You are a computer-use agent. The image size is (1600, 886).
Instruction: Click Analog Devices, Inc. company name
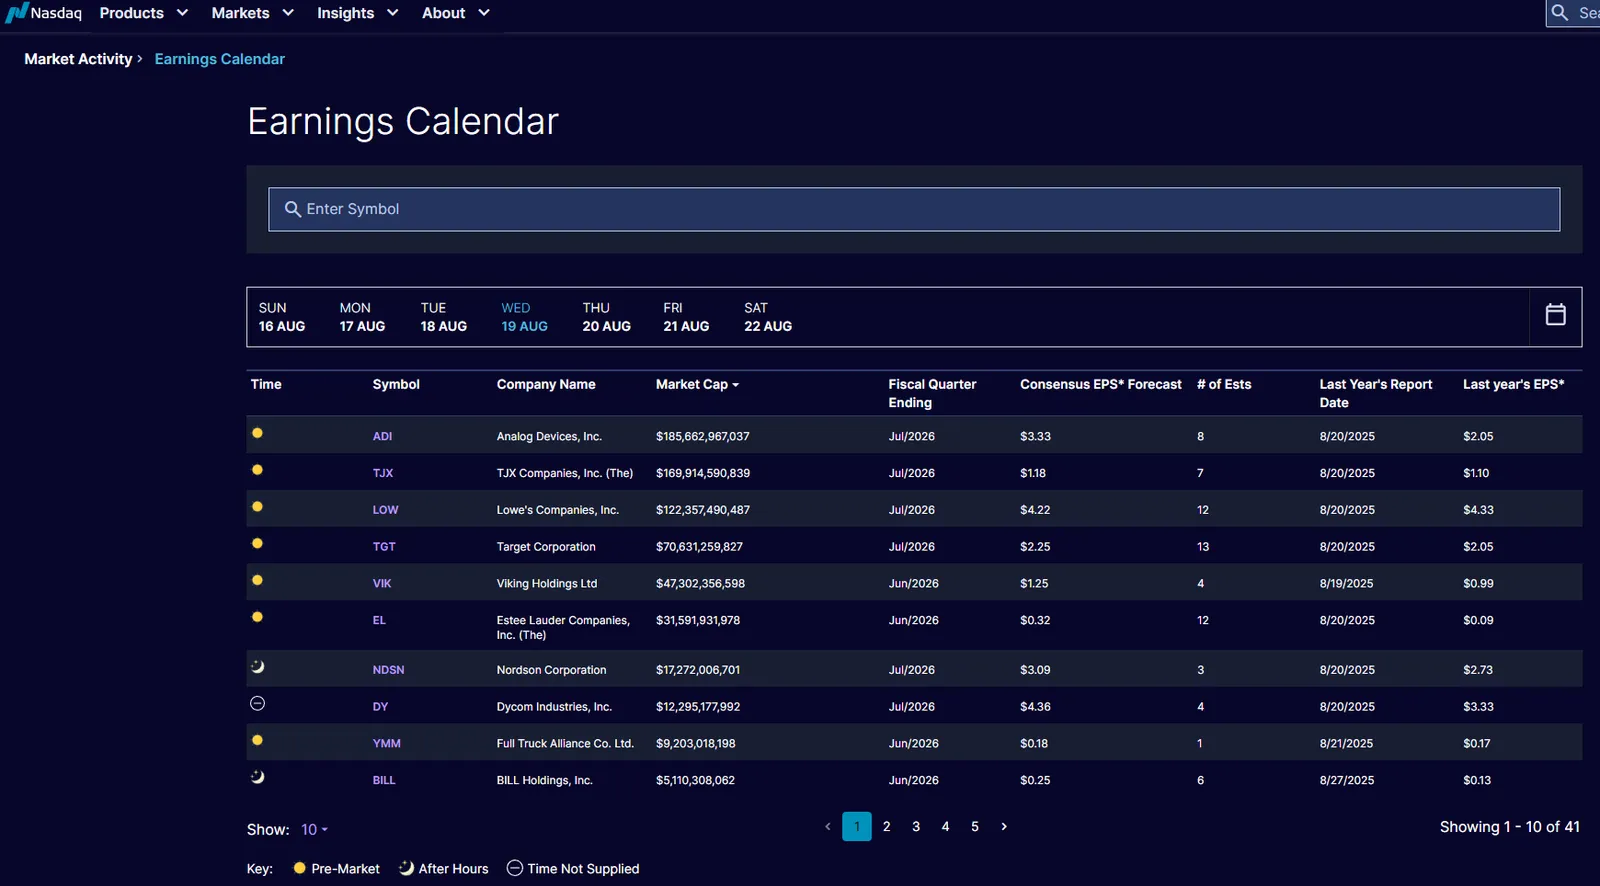click(x=549, y=437)
